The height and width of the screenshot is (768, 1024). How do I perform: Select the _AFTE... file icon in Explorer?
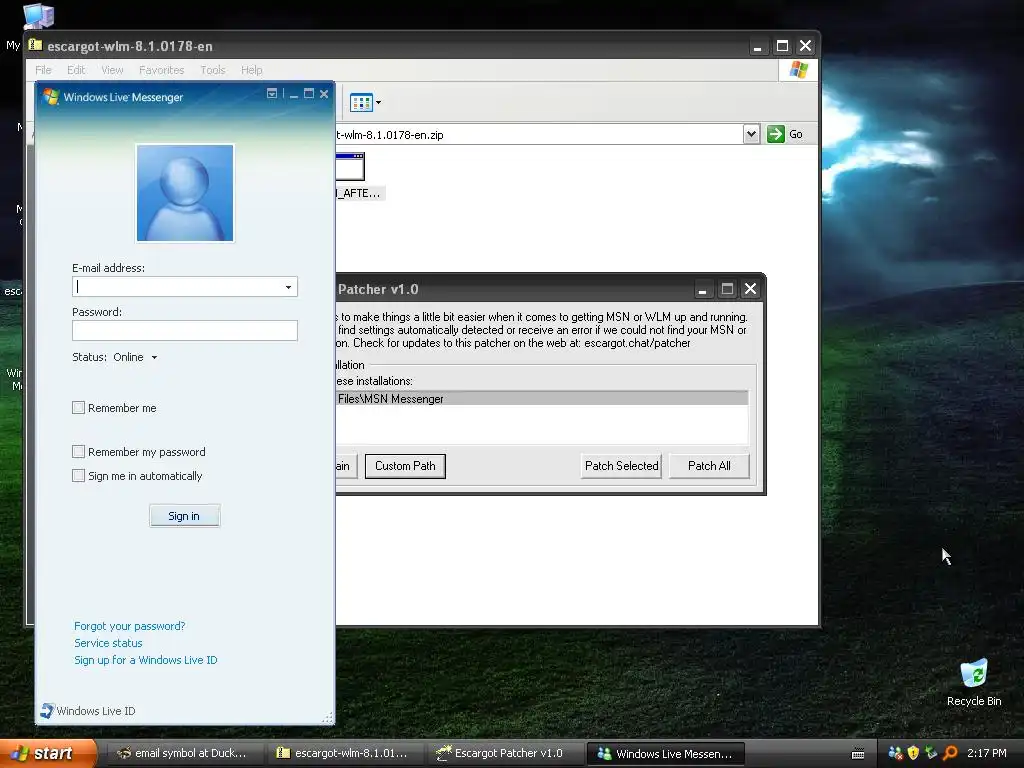[351, 167]
